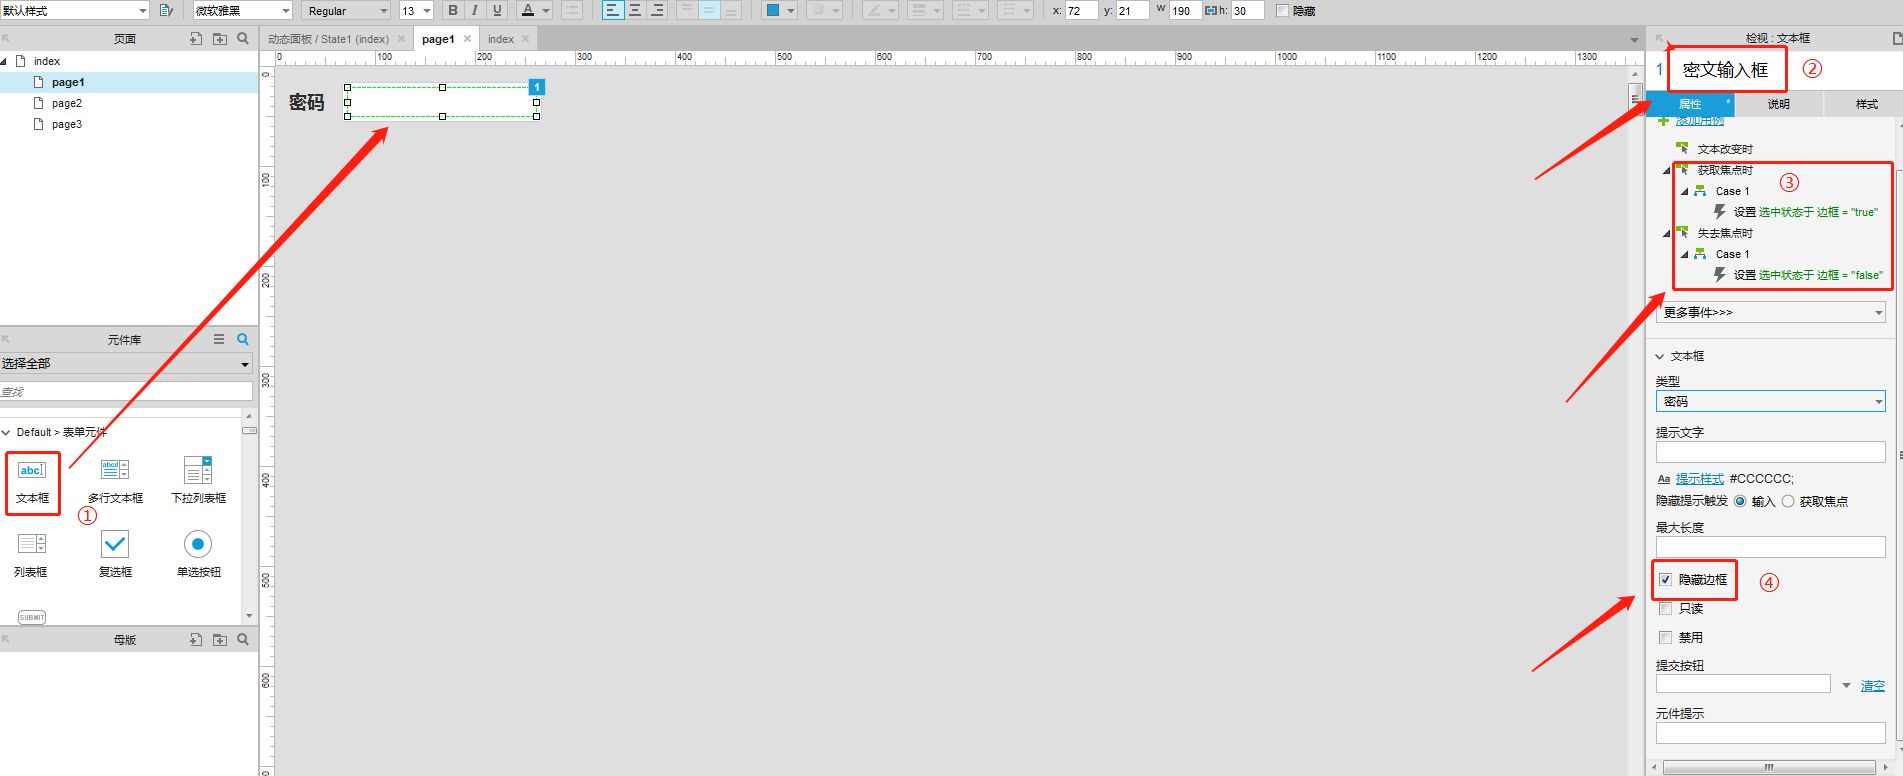The height and width of the screenshot is (776, 1903).
Task: Select the SUBMIT button widget
Action: [x=32, y=617]
